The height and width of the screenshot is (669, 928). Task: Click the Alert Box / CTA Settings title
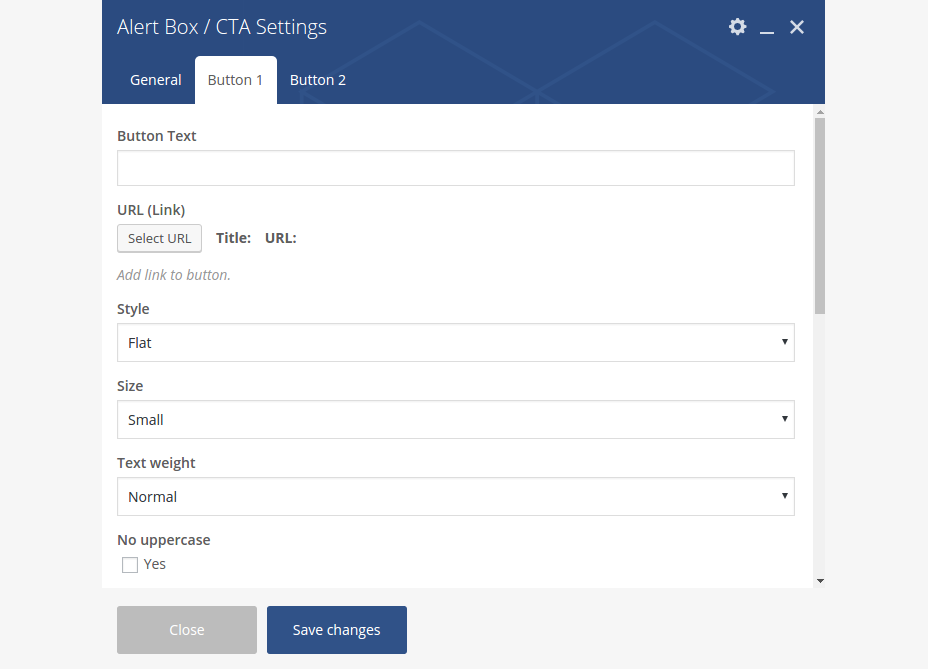[x=222, y=27]
